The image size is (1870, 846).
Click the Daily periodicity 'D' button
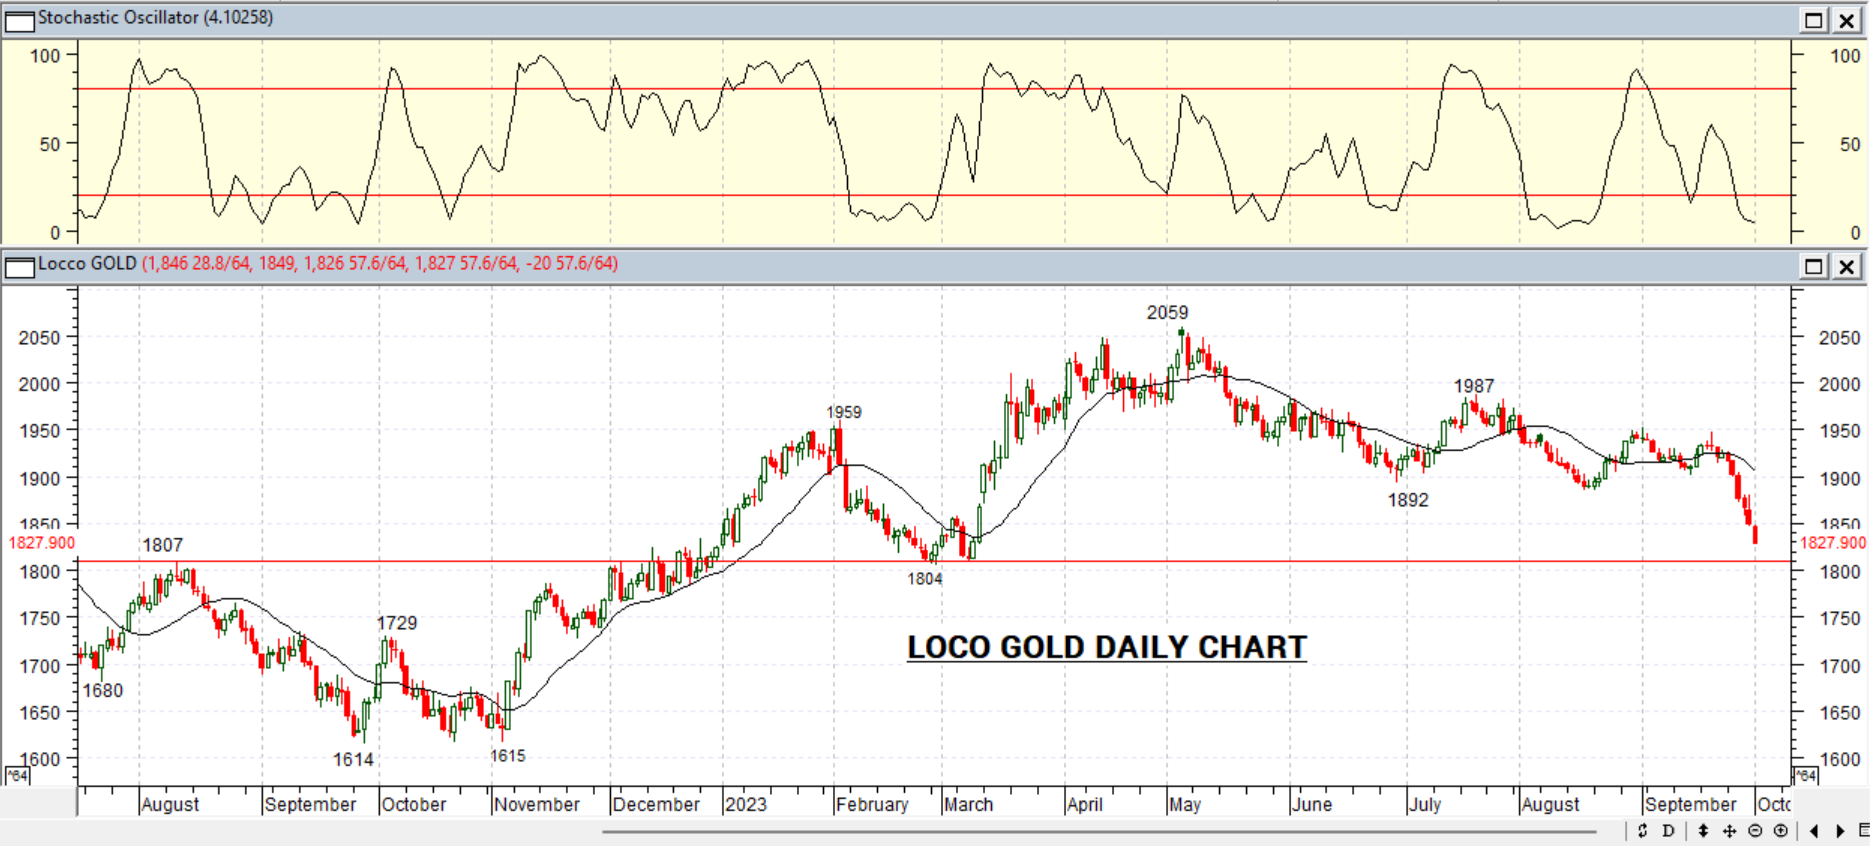click(1668, 831)
